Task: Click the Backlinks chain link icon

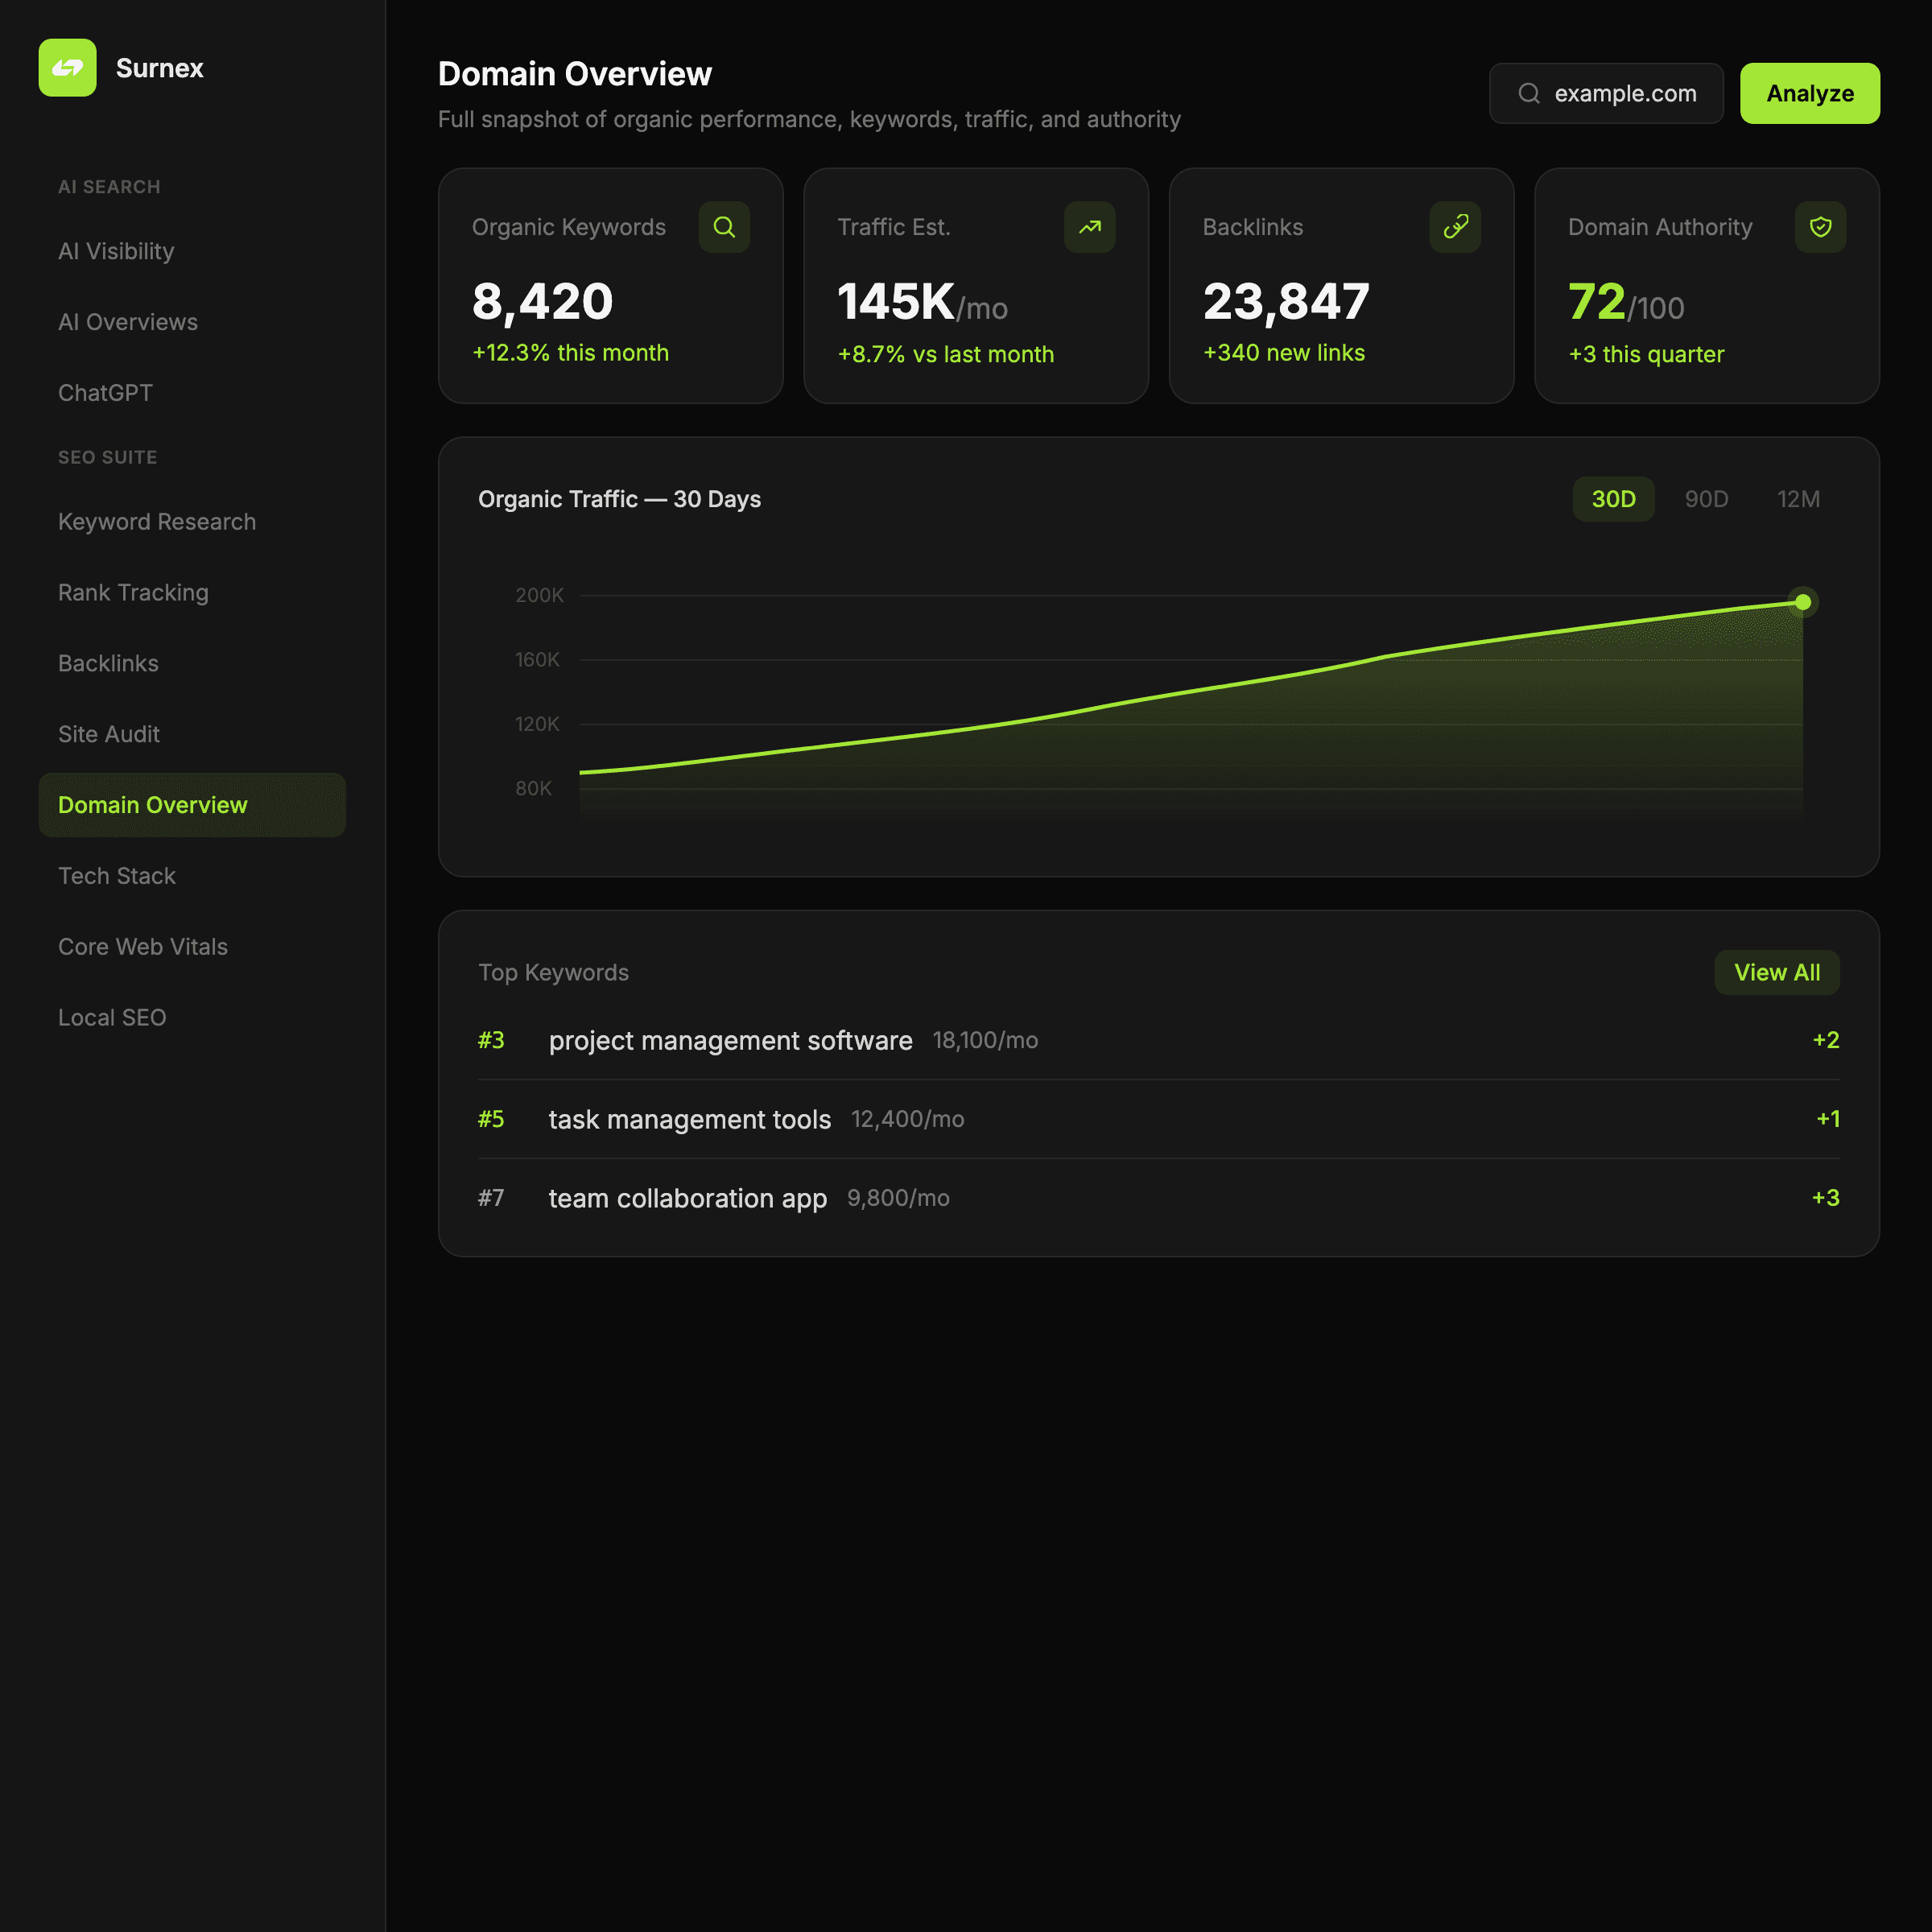Action: point(1455,227)
